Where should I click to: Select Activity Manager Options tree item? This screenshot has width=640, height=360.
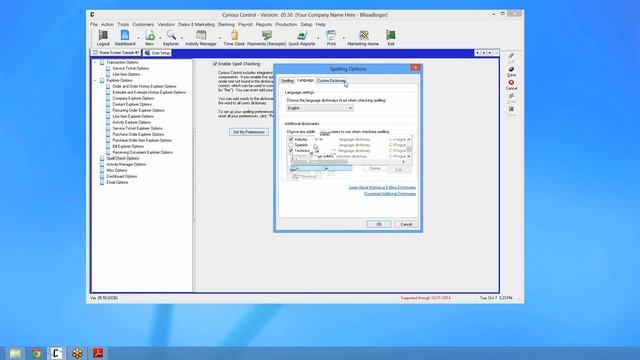coord(126,164)
